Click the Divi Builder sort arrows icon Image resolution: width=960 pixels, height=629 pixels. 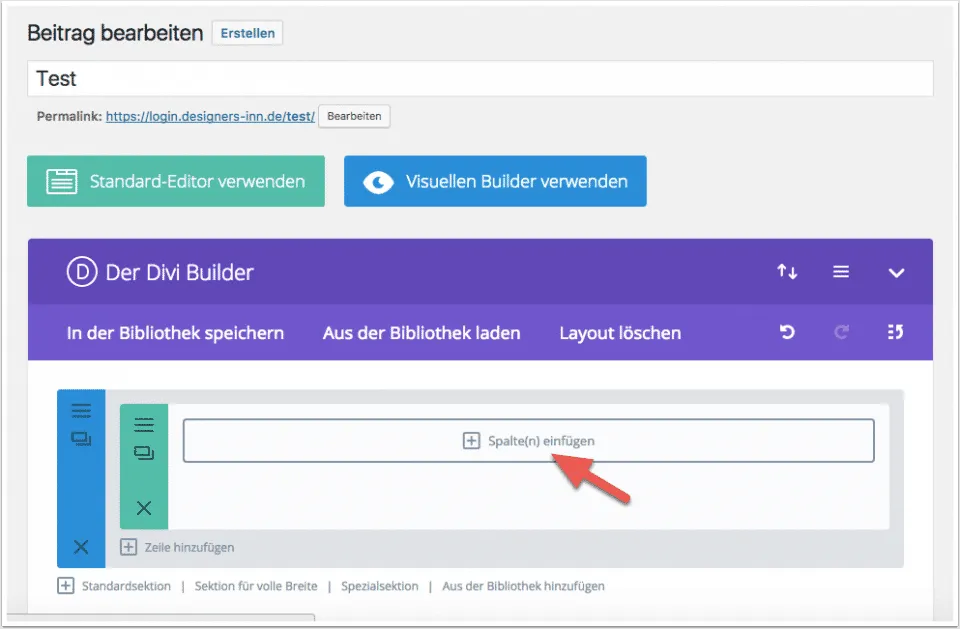tap(787, 272)
